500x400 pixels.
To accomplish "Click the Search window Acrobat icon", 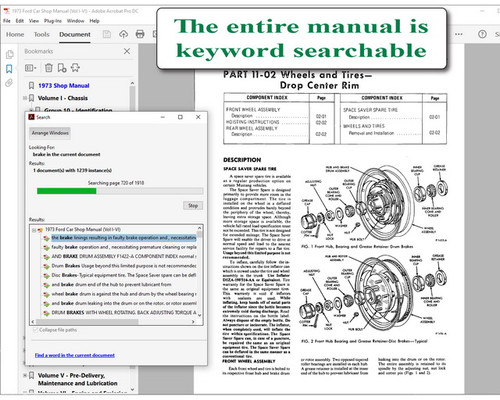I will (x=32, y=117).
